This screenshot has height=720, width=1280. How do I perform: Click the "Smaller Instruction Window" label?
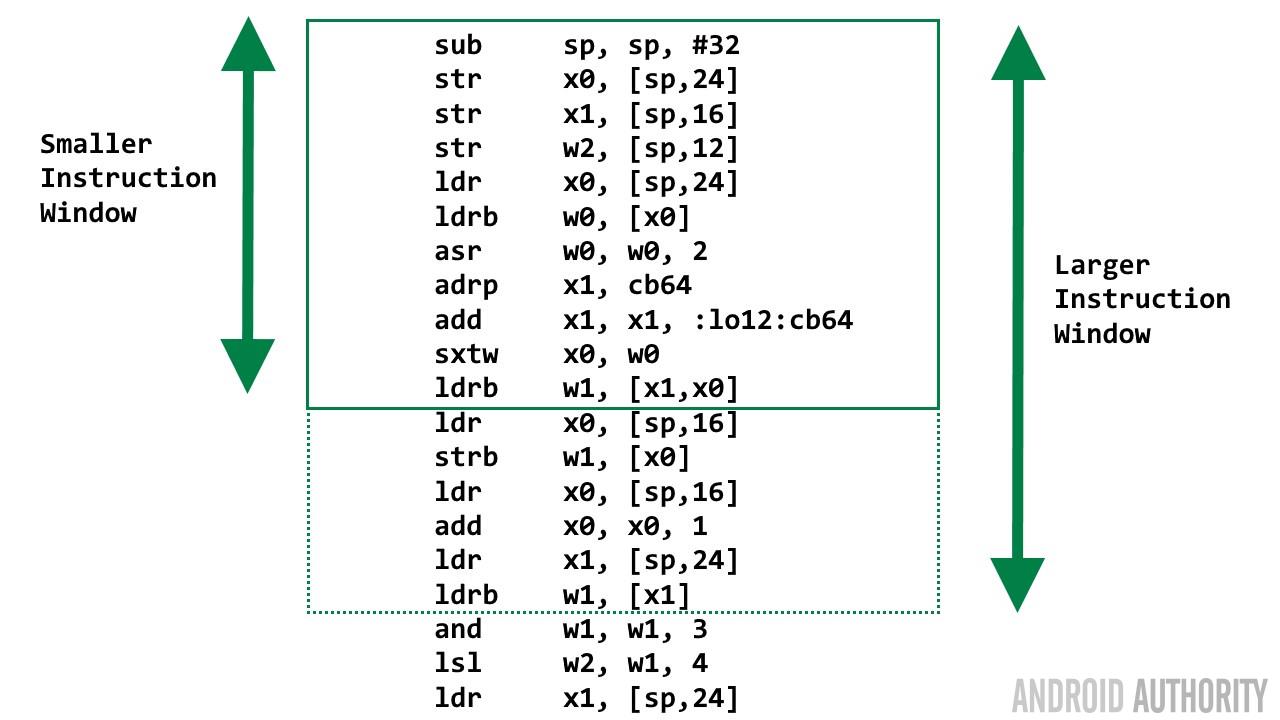click(128, 178)
